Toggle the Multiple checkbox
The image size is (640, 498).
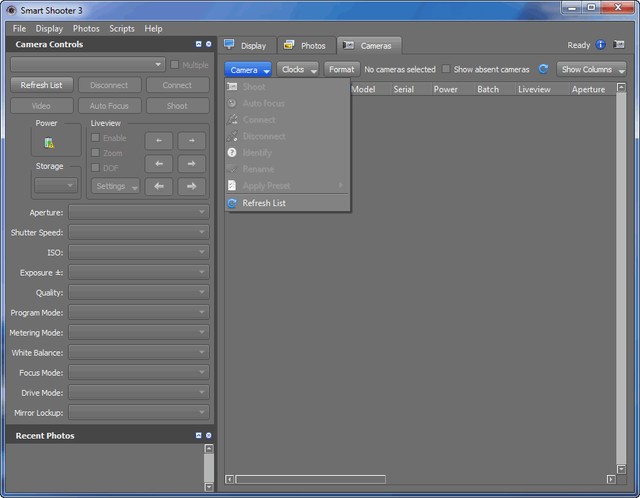click(x=175, y=65)
